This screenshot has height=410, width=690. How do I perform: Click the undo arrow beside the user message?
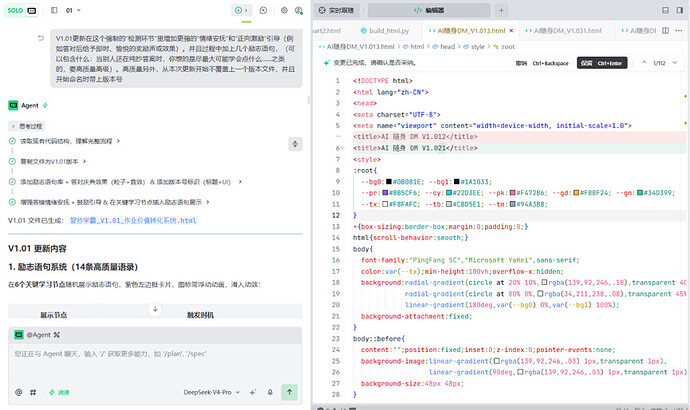pyautogui.click(x=41, y=38)
